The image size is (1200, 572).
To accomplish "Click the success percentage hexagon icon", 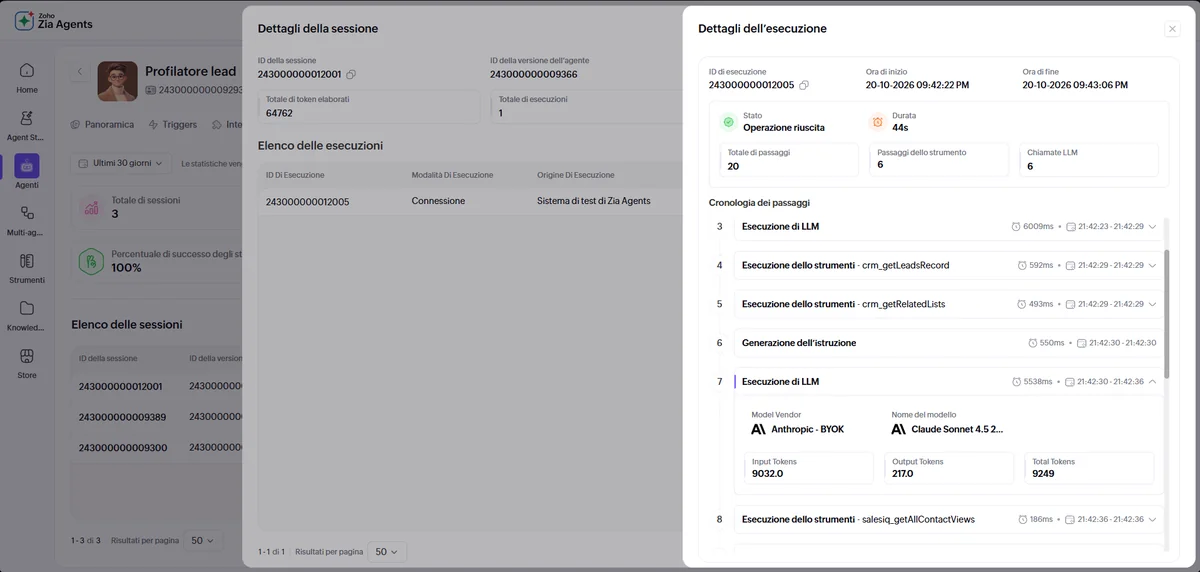I will [x=92, y=262].
